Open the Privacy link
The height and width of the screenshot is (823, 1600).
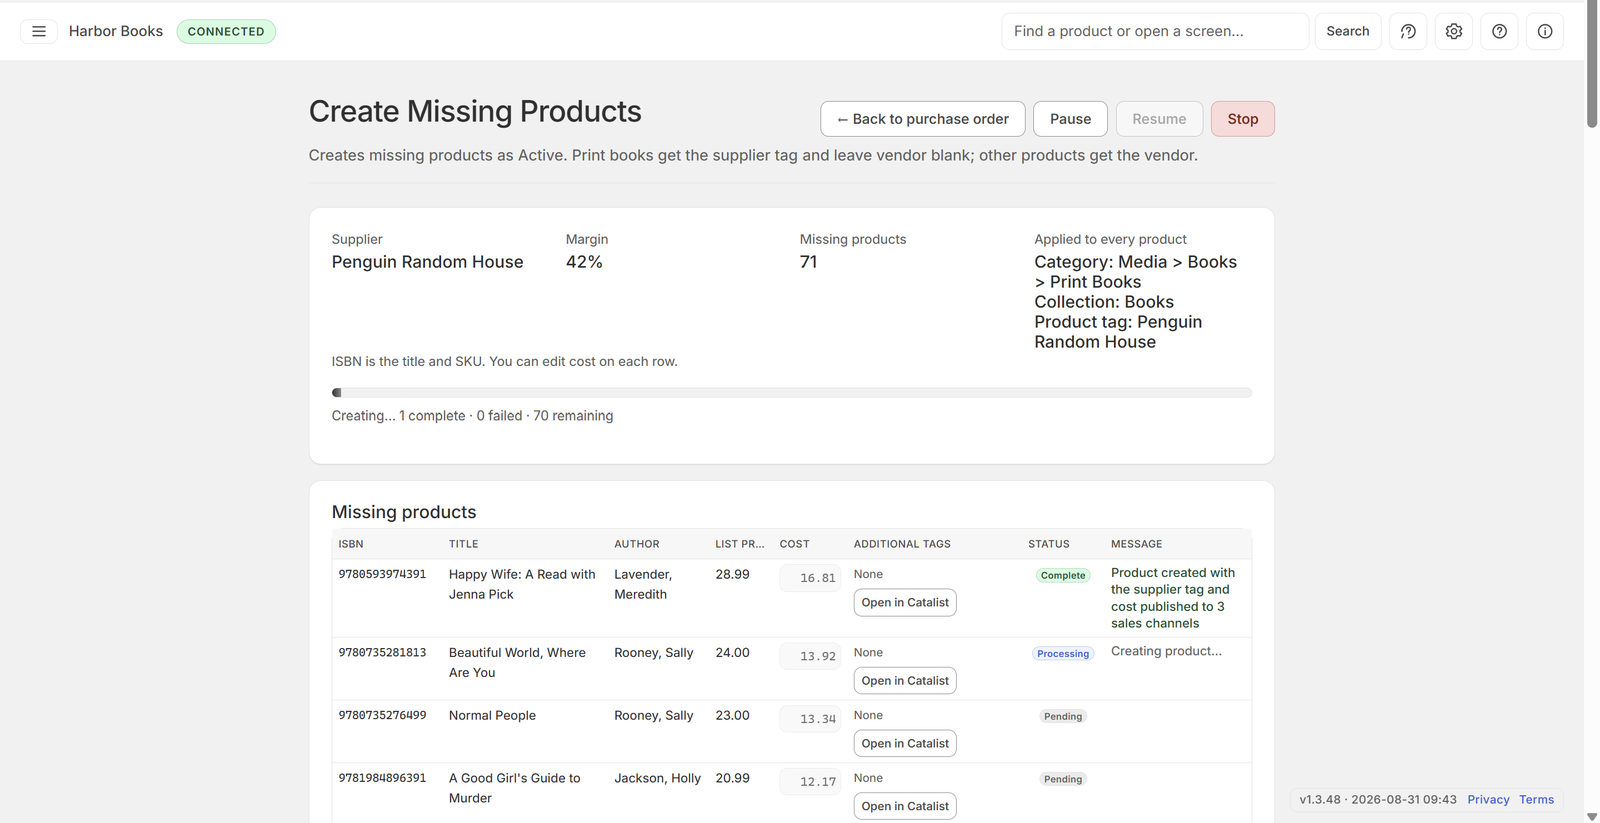coord(1488,799)
